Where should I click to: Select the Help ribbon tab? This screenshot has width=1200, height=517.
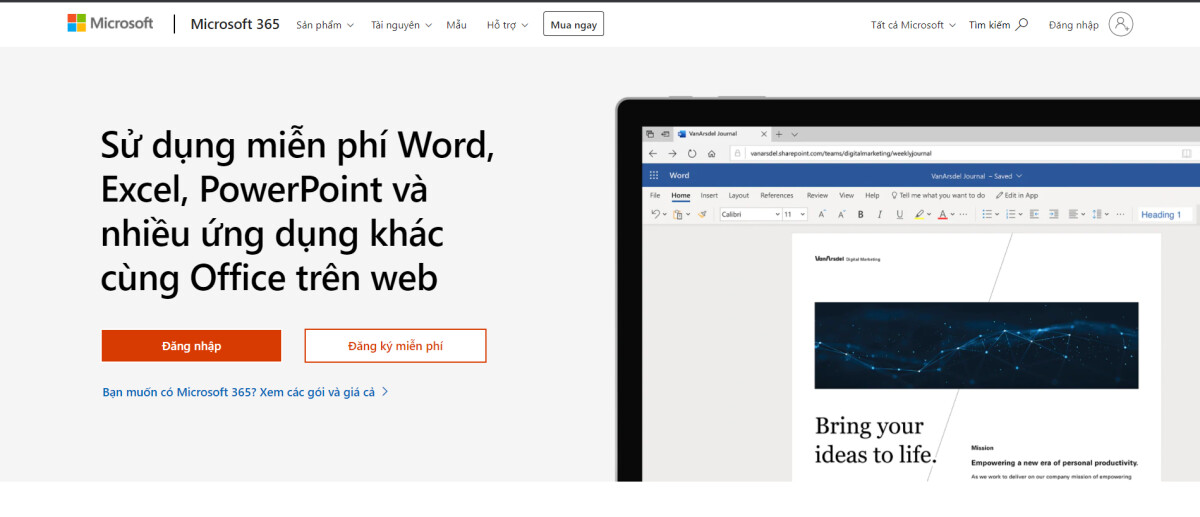point(872,195)
